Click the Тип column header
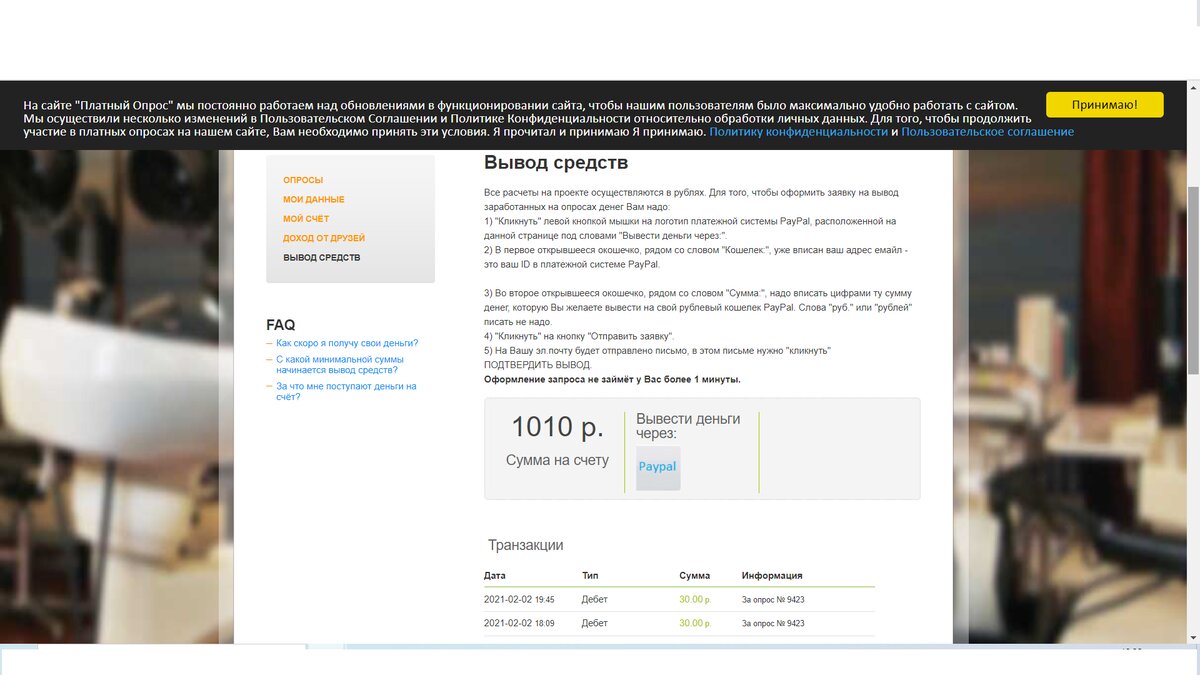The height and width of the screenshot is (675, 1200). click(x=590, y=576)
